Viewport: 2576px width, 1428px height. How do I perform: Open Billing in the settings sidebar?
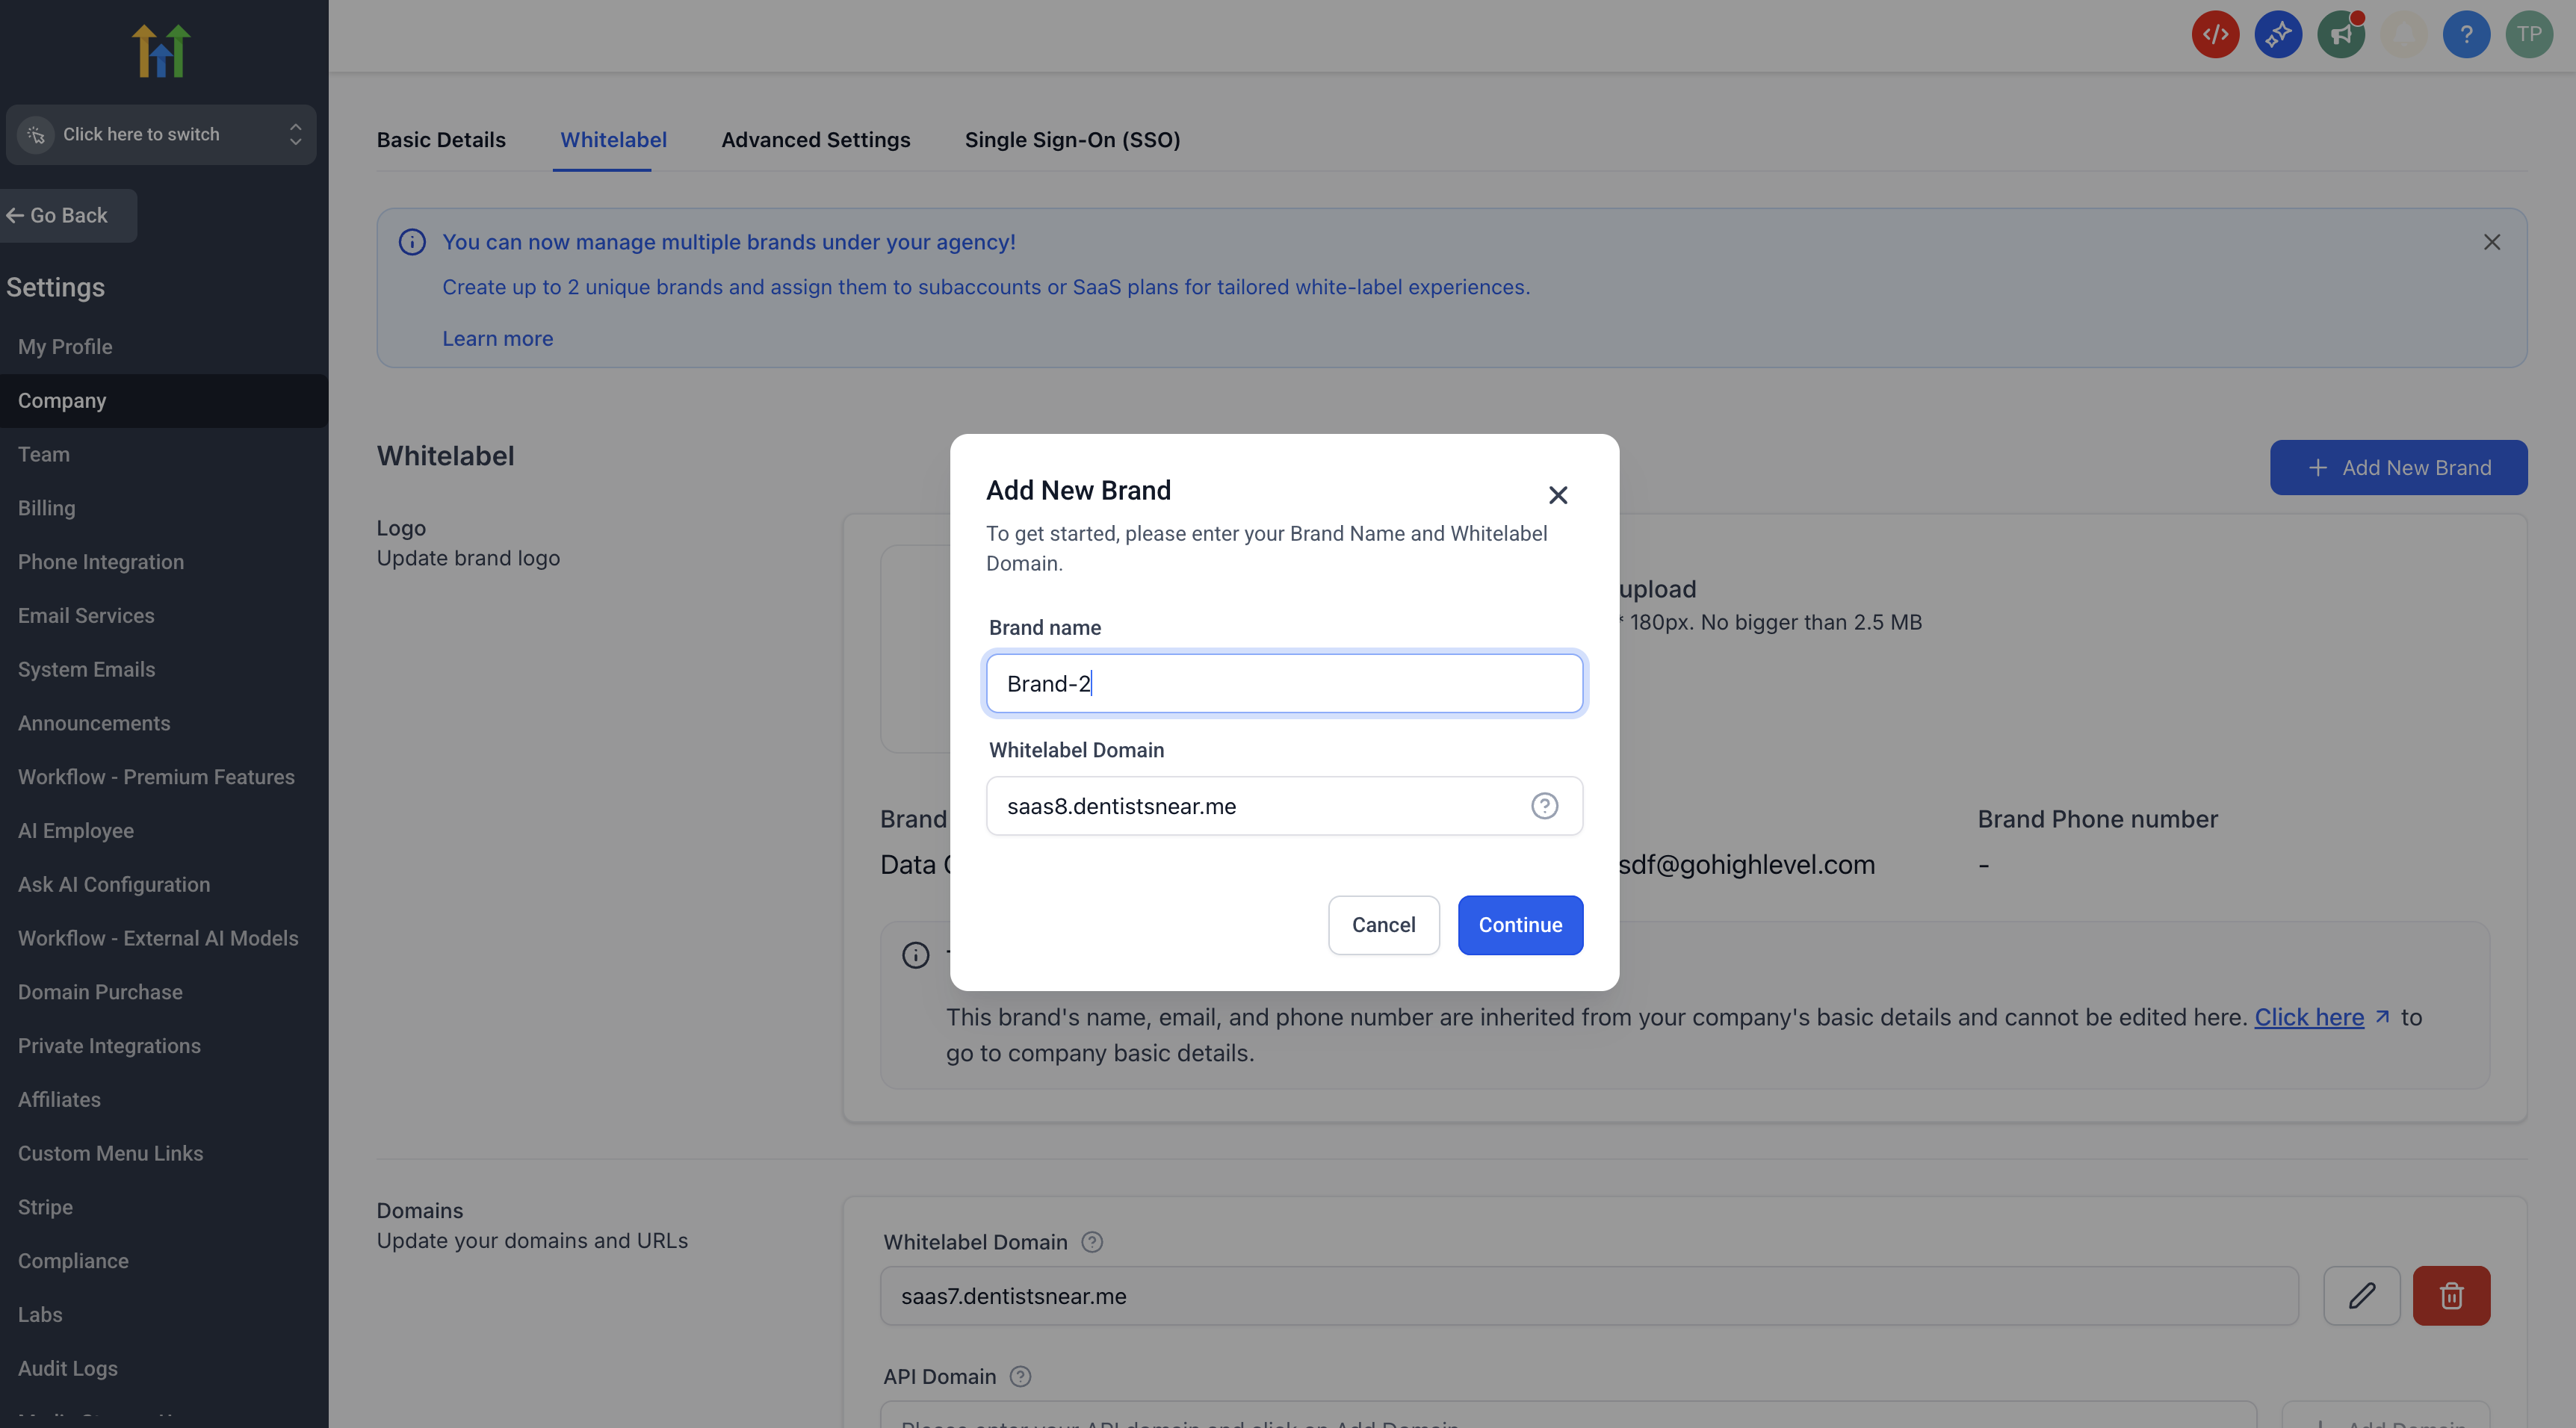pyautogui.click(x=46, y=508)
